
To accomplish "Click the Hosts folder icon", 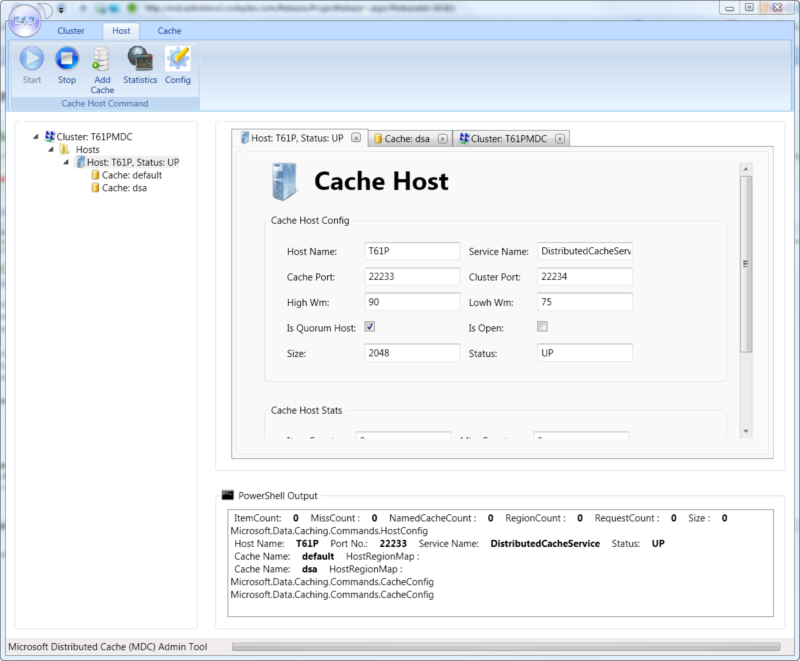I will [64, 149].
